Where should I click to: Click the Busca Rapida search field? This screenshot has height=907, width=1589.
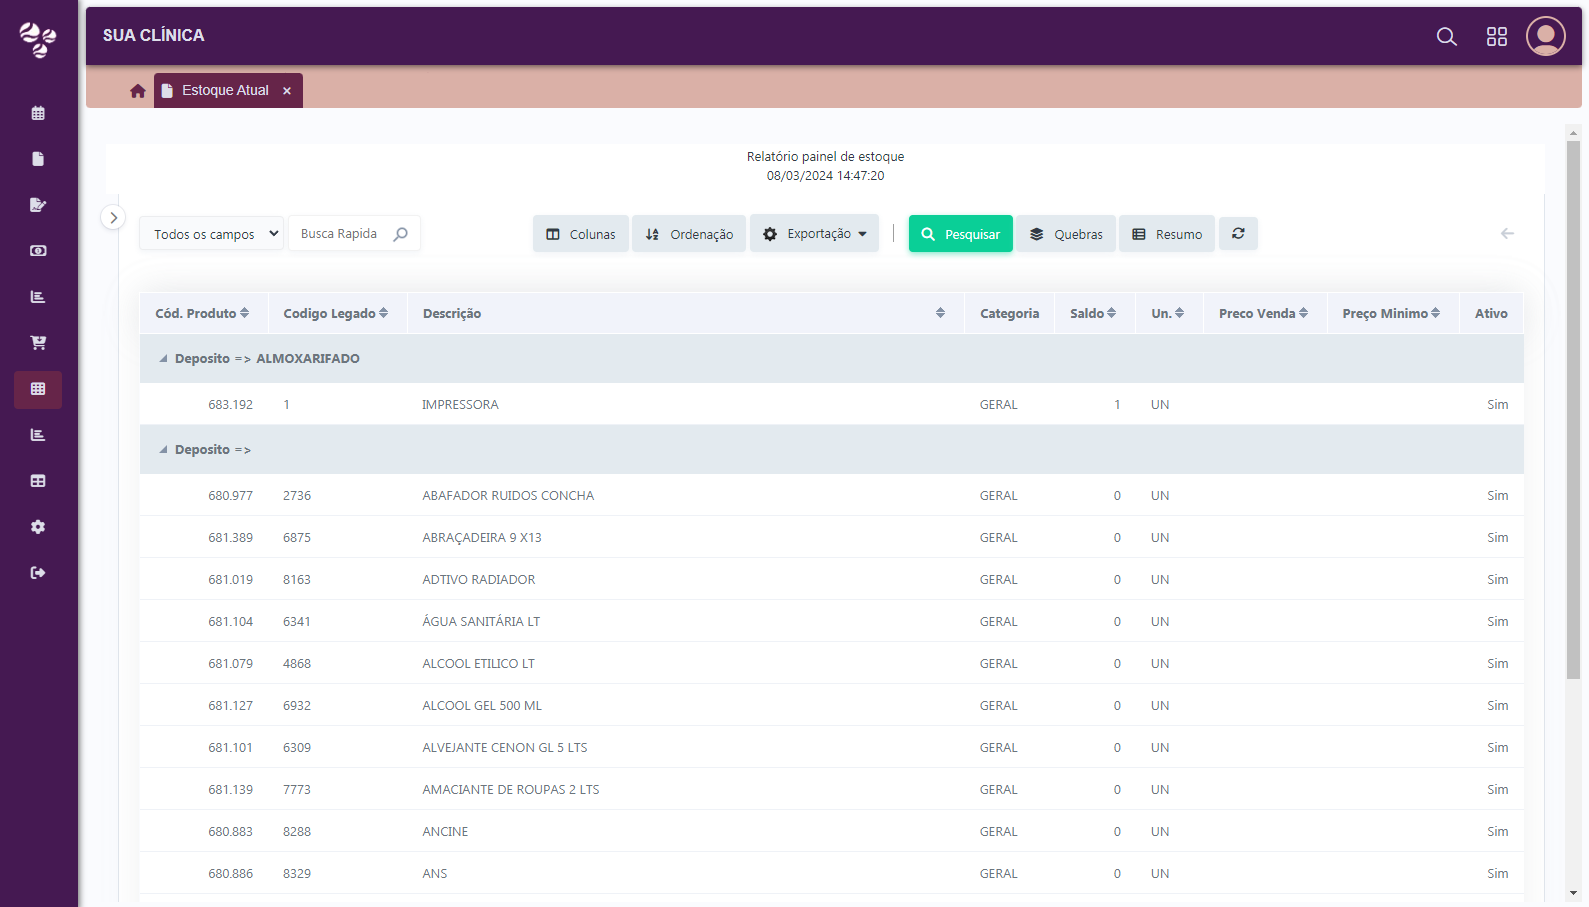click(x=343, y=234)
